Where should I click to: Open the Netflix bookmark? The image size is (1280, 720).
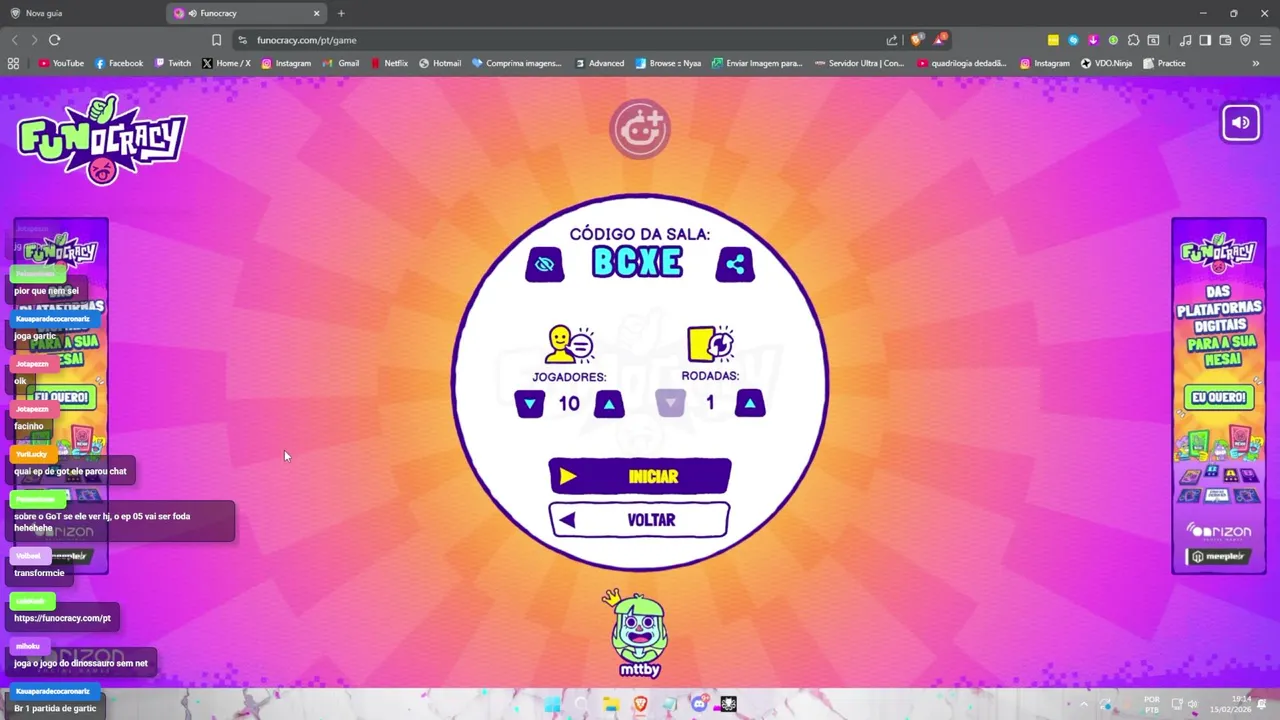(389, 63)
